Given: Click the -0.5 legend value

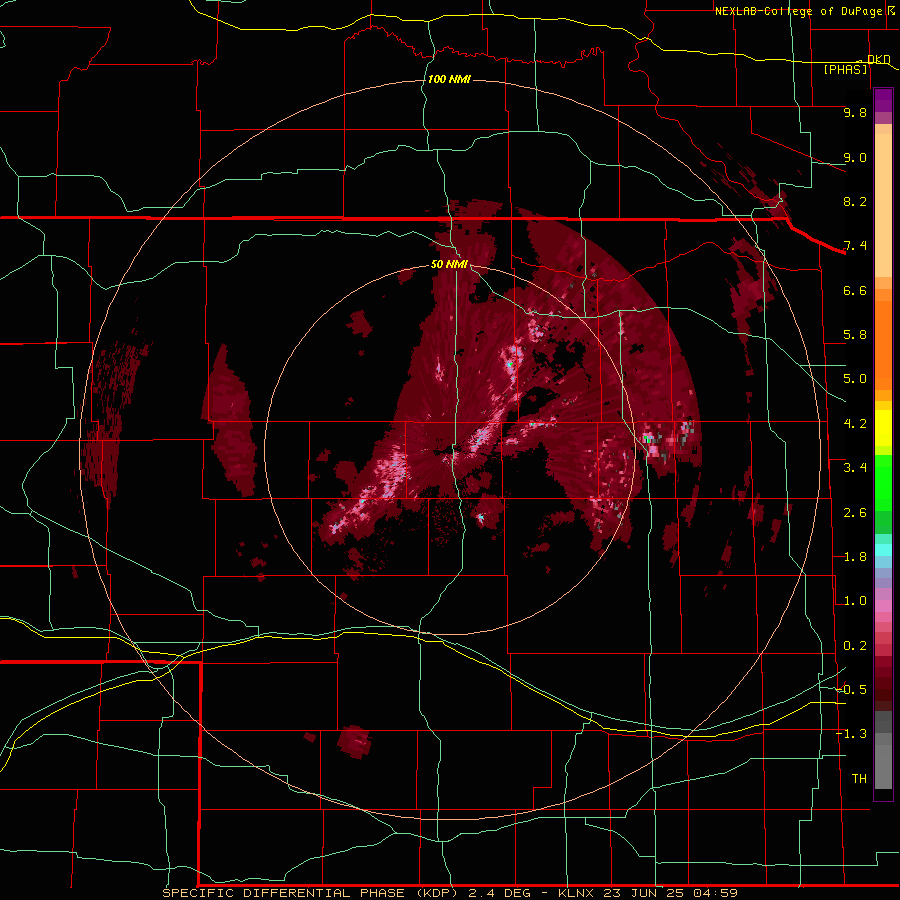Looking at the screenshot, I should (x=851, y=690).
